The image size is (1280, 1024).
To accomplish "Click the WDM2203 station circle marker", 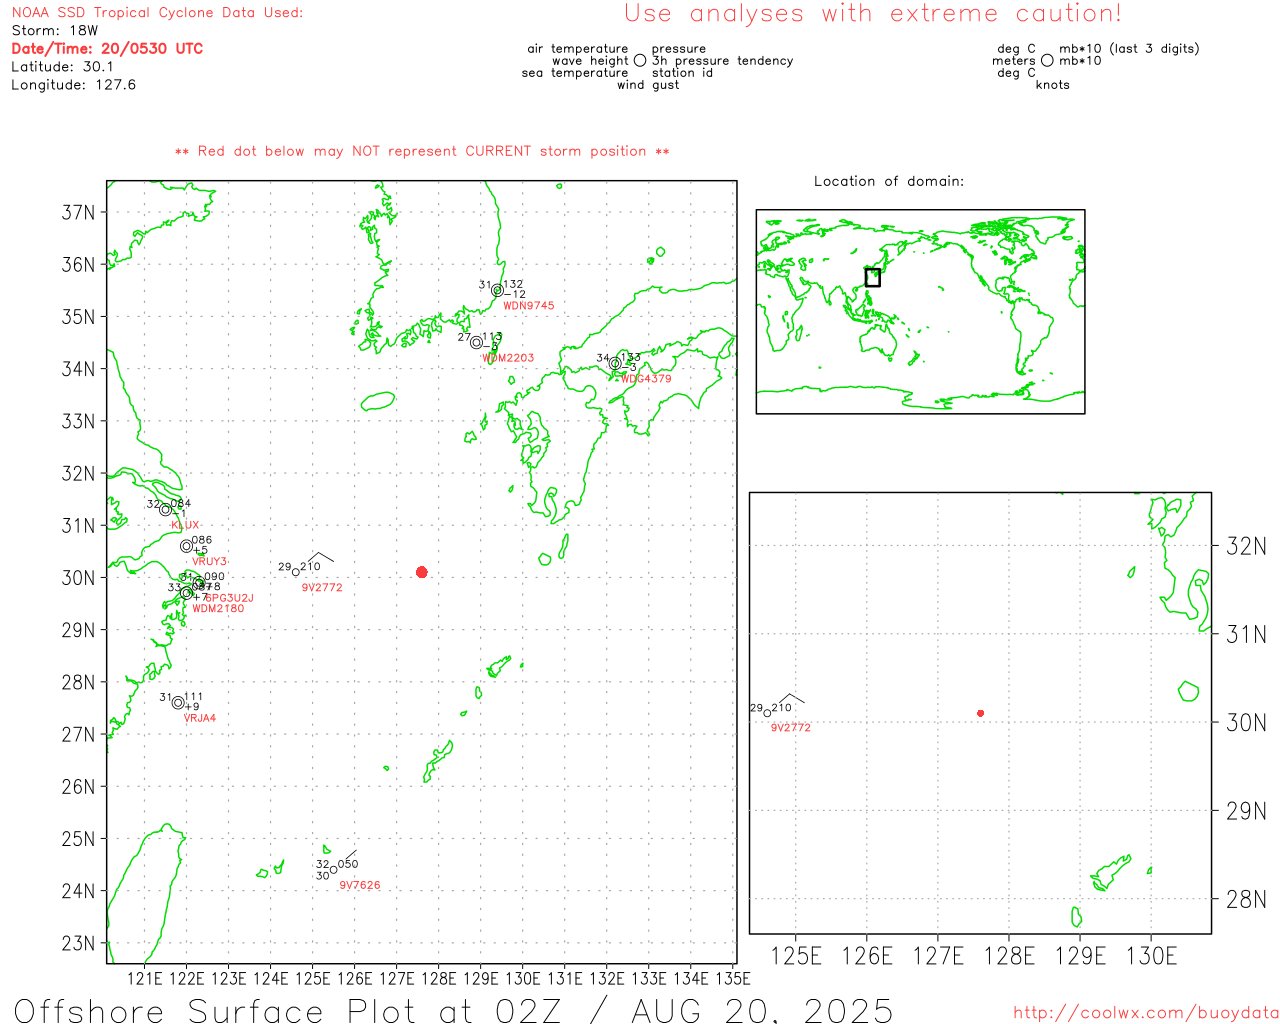I will [x=476, y=343].
